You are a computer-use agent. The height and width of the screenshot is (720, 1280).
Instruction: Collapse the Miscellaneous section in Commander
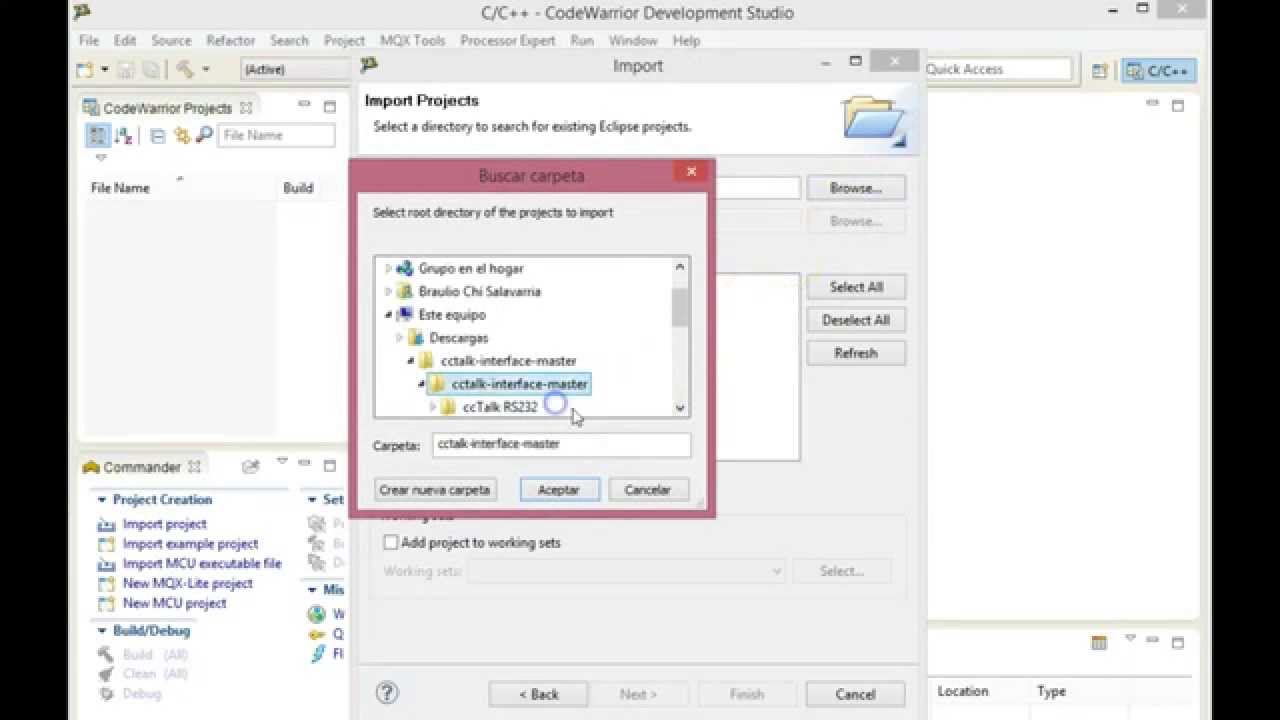tap(312, 590)
